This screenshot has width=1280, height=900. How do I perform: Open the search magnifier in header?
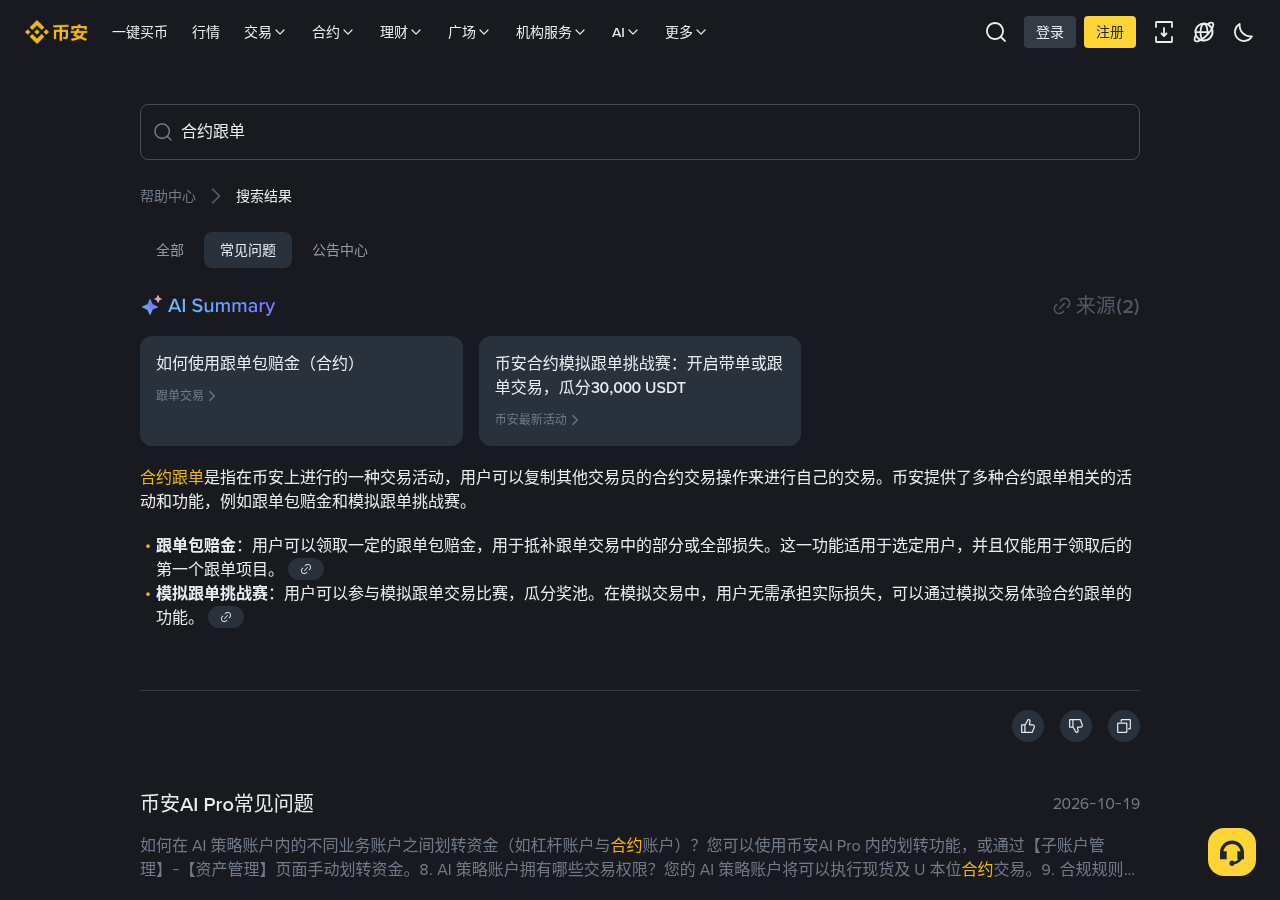tap(996, 32)
